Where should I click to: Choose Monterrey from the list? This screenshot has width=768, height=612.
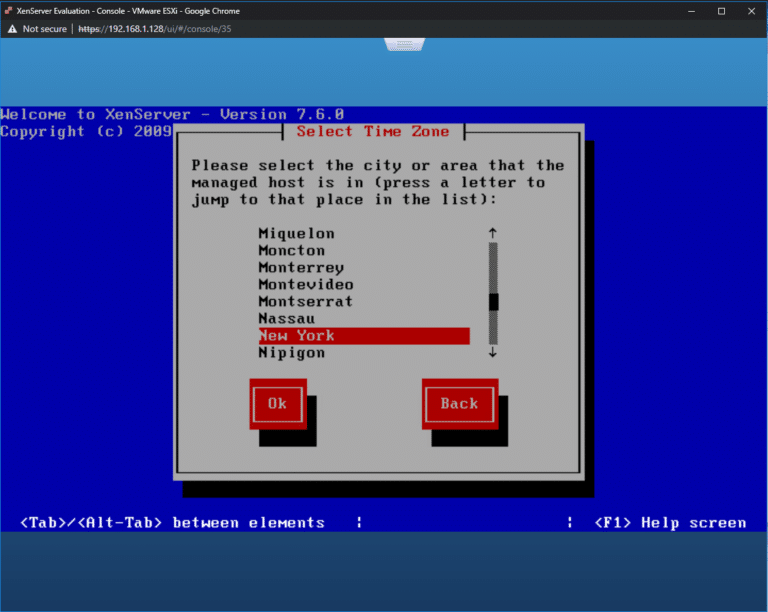(301, 268)
